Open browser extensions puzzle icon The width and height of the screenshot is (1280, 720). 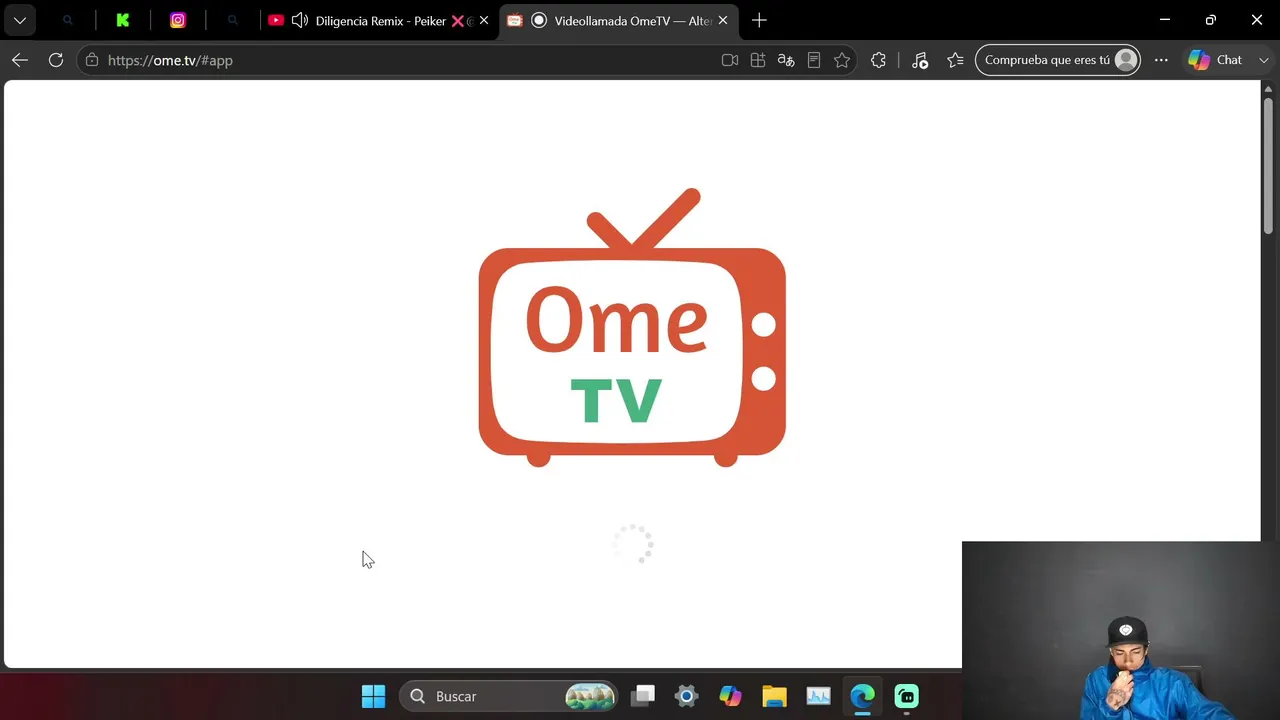(878, 60)
